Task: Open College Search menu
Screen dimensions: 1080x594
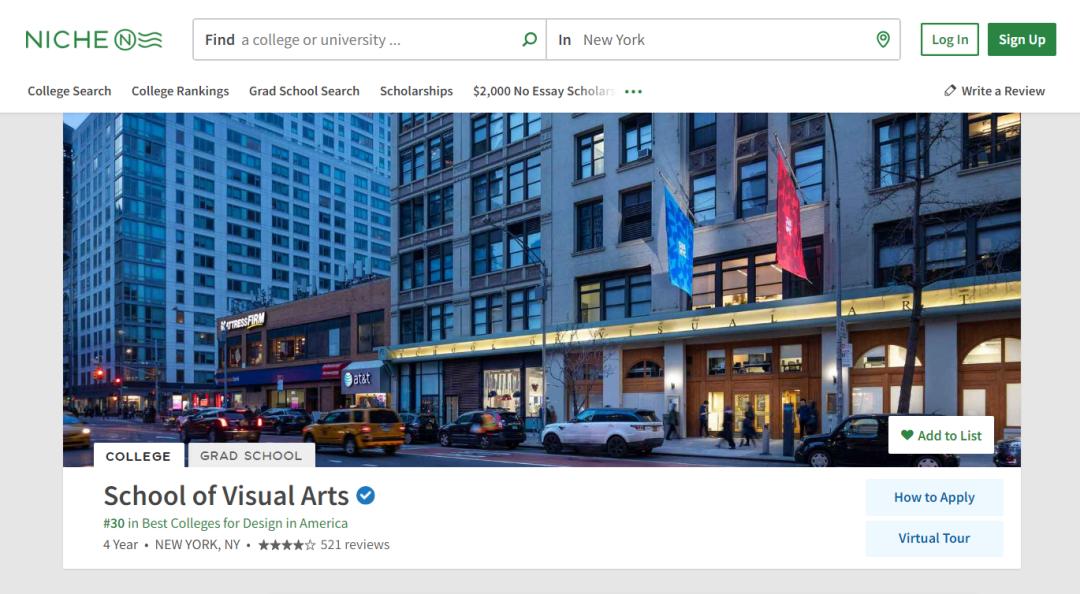Action: [x=70, y=91]
